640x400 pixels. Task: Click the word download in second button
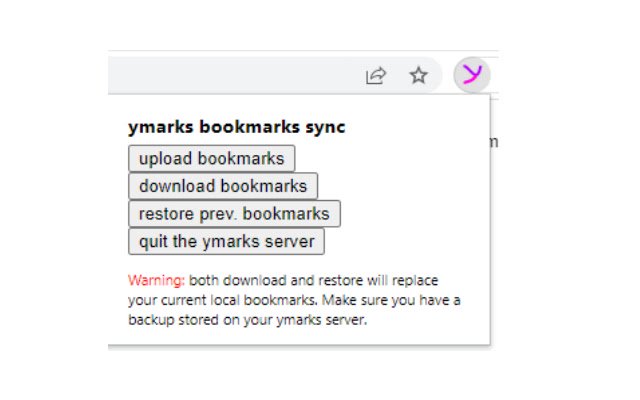coord(177,186)
